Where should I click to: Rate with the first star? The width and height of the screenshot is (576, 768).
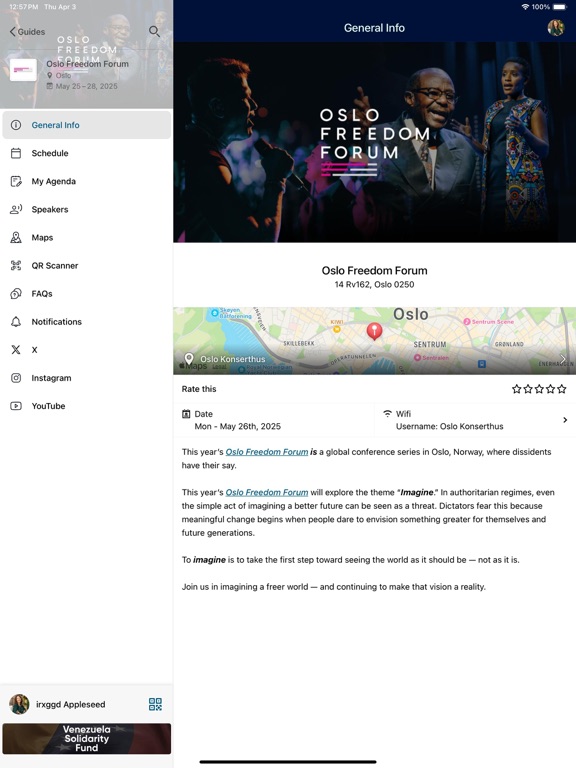point(517,389)
